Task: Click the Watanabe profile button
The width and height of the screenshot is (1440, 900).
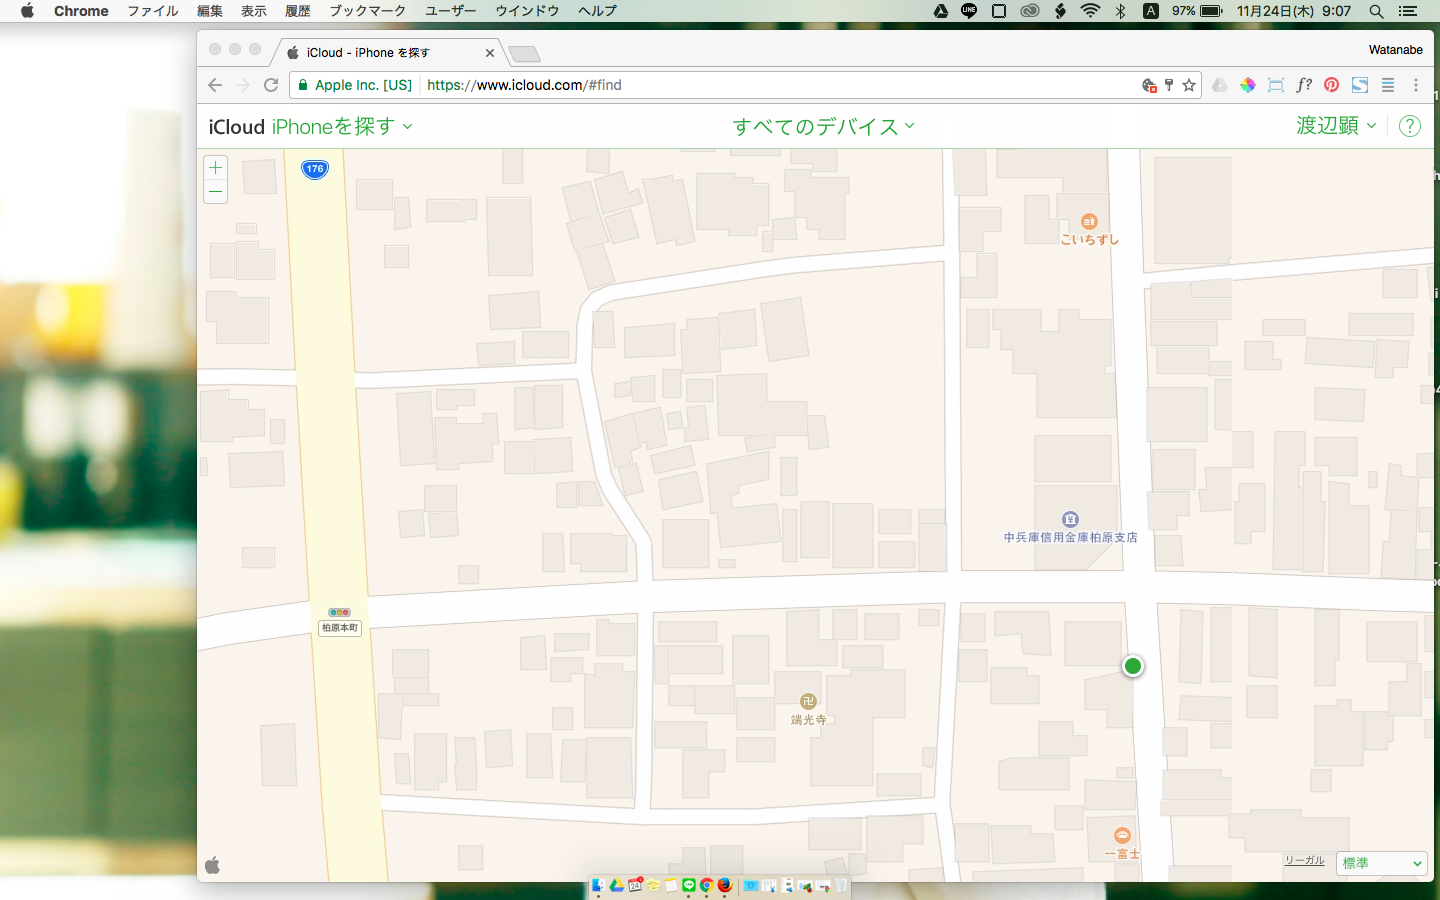Action: [x=1396, y=50]
